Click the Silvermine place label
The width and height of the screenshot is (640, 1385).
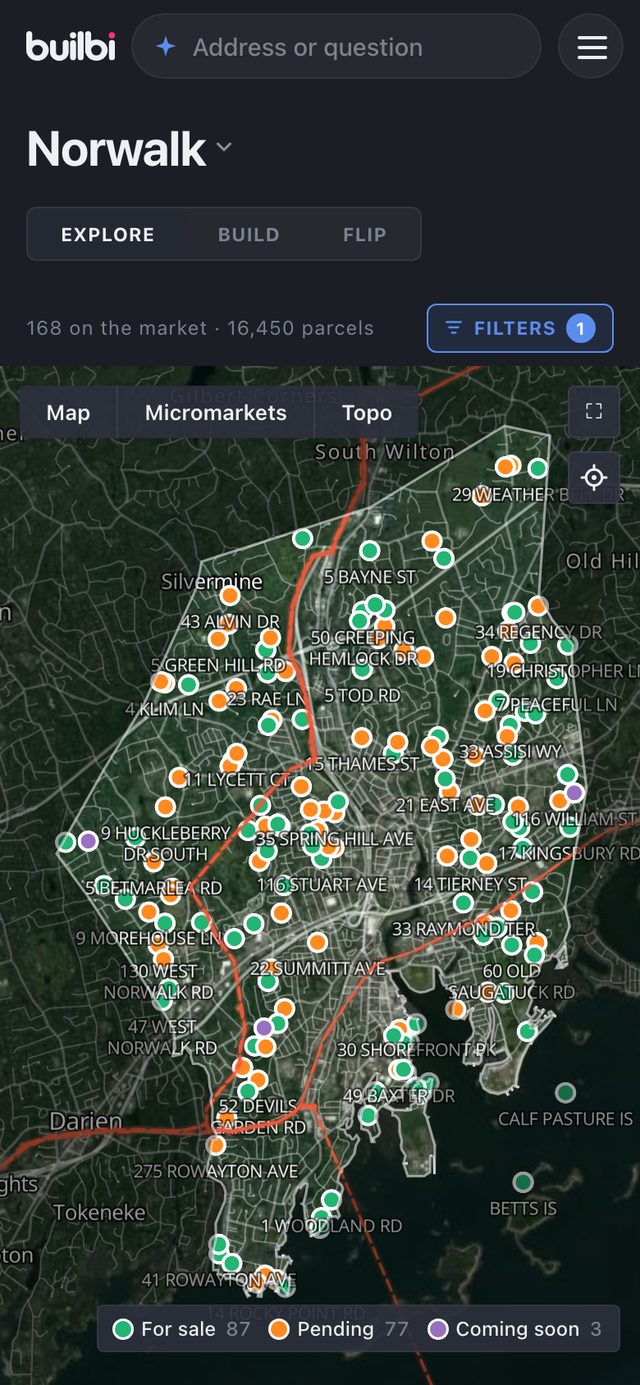coord(212,582)
